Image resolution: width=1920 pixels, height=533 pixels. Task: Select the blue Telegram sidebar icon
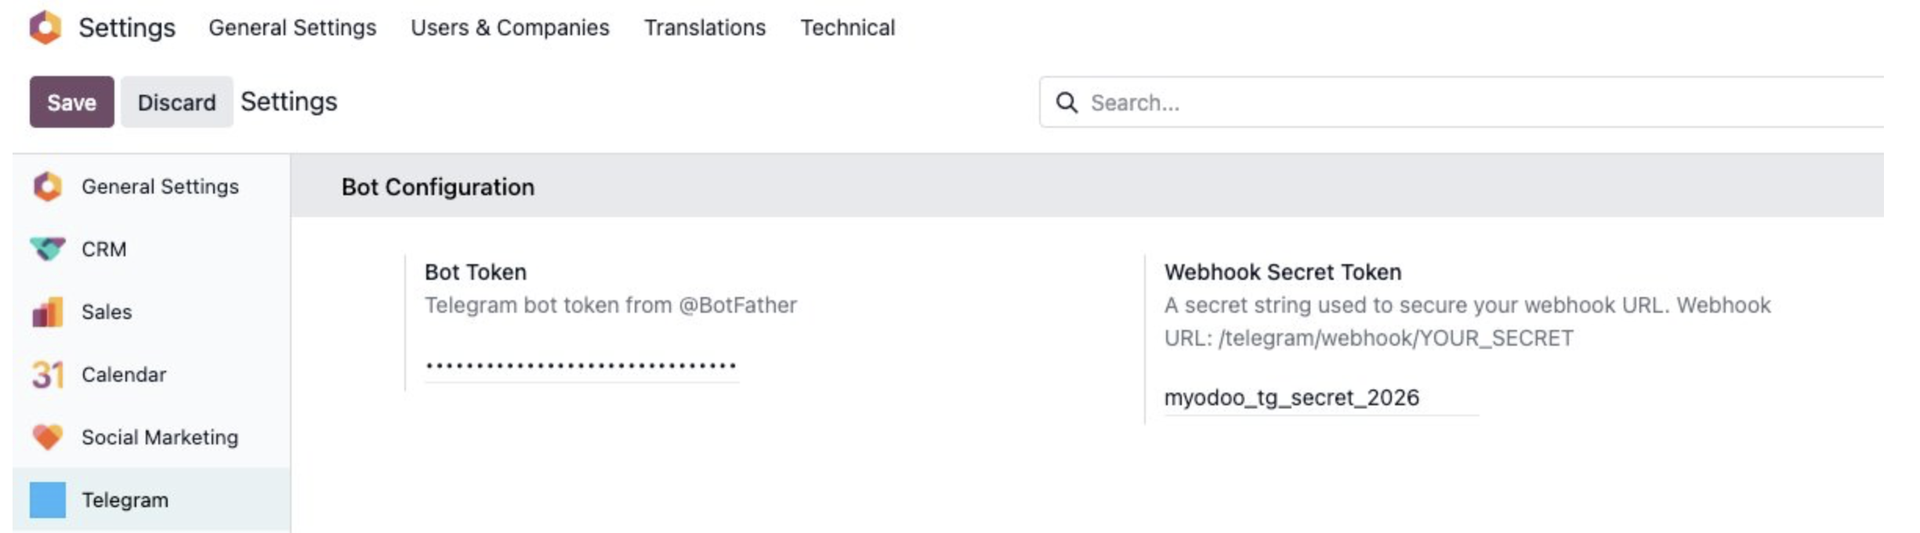[x=47, y=499]
